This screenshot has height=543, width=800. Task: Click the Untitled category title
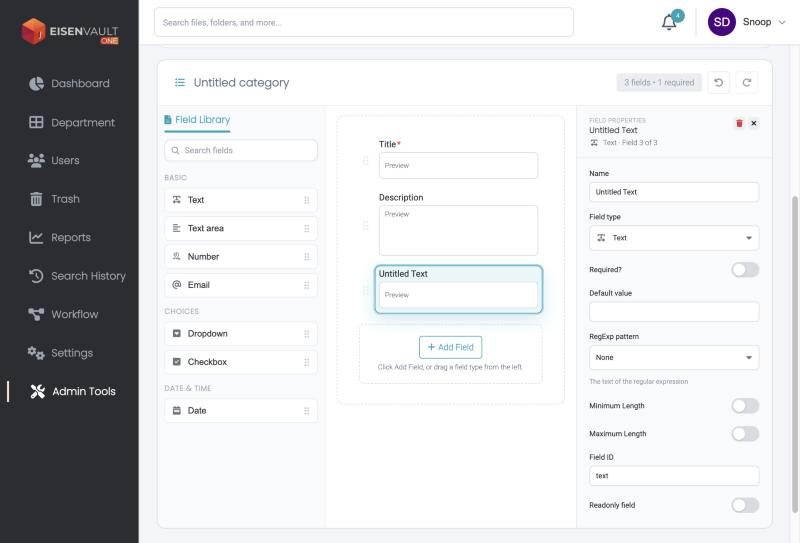click(241, 83)
